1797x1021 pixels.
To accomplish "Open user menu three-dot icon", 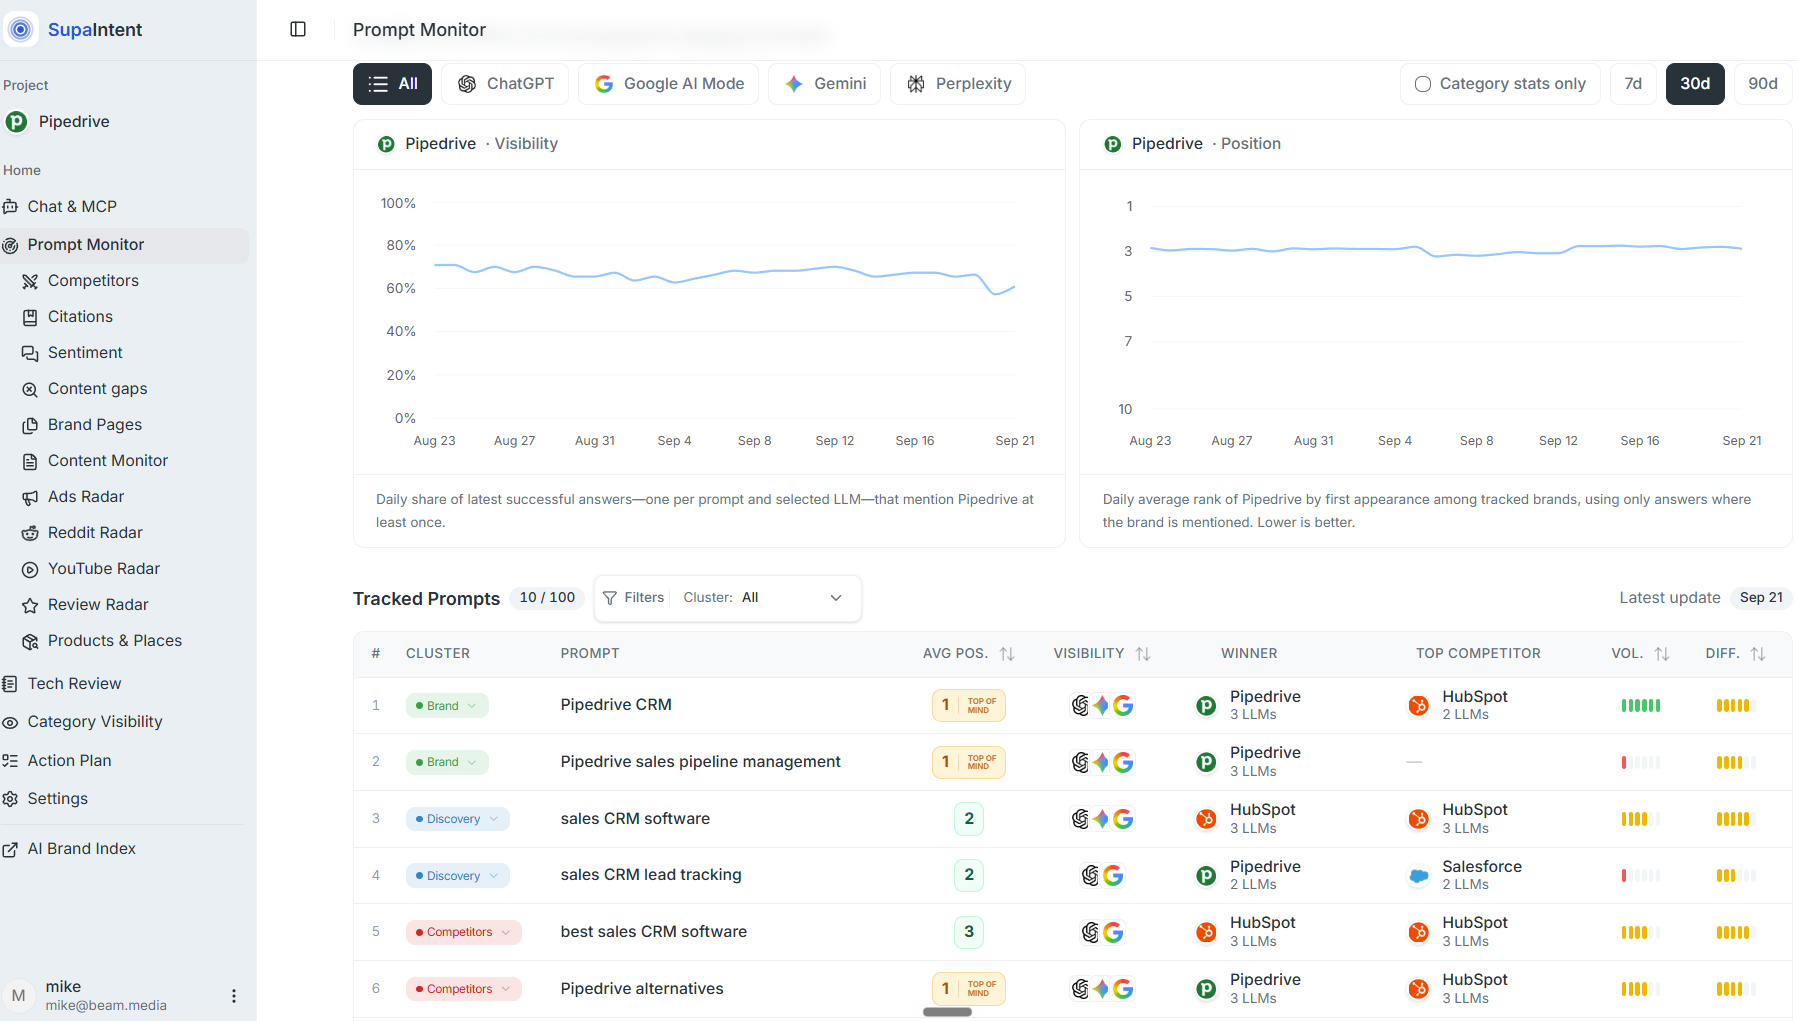I will point(234,996).
